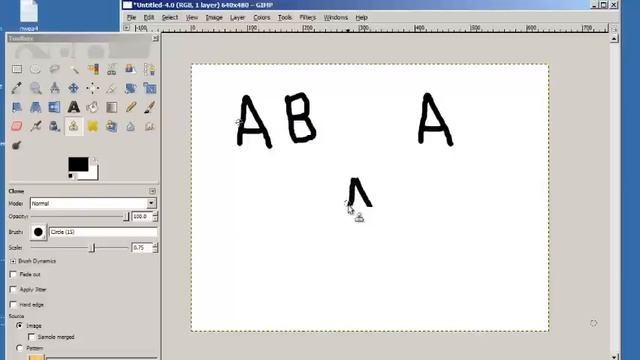
Task: Open the Select menu
Action: (x=170, y=18)
